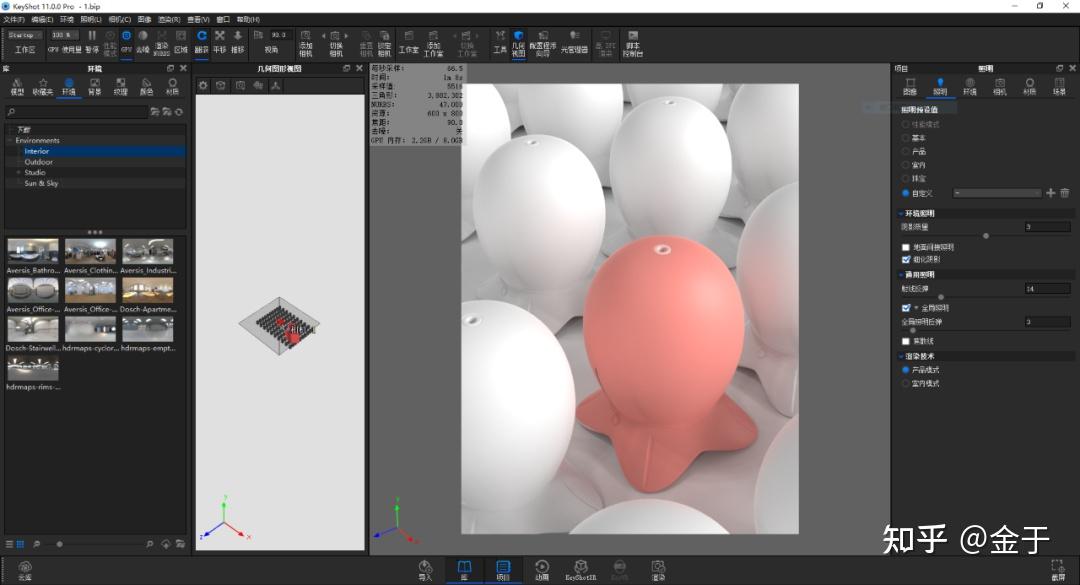Switch to the Camera tab in the project panel
The width and height of the screenshot is (1080, 585).
tap(999, 86)
